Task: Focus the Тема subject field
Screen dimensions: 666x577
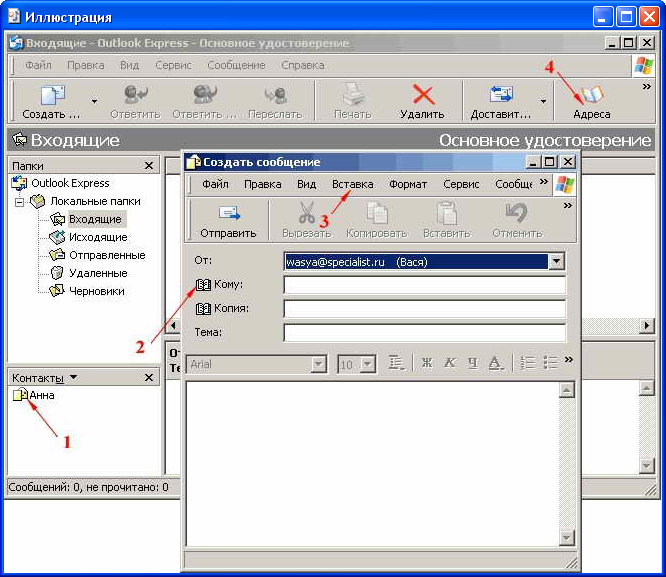Action: tap(424, 333)
